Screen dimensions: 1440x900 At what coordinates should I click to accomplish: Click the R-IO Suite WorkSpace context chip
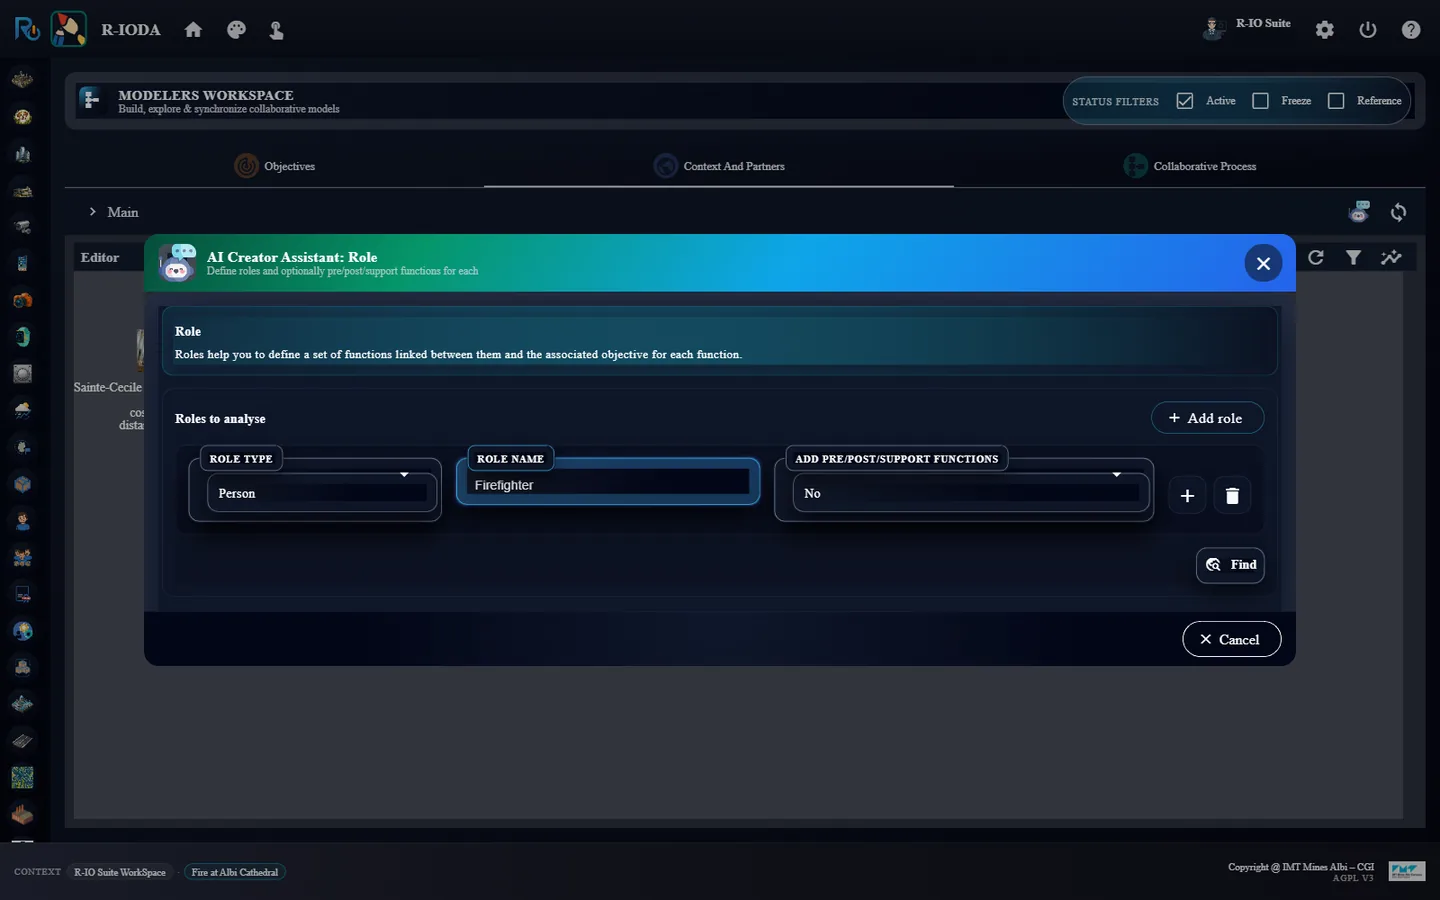point(120,872)
